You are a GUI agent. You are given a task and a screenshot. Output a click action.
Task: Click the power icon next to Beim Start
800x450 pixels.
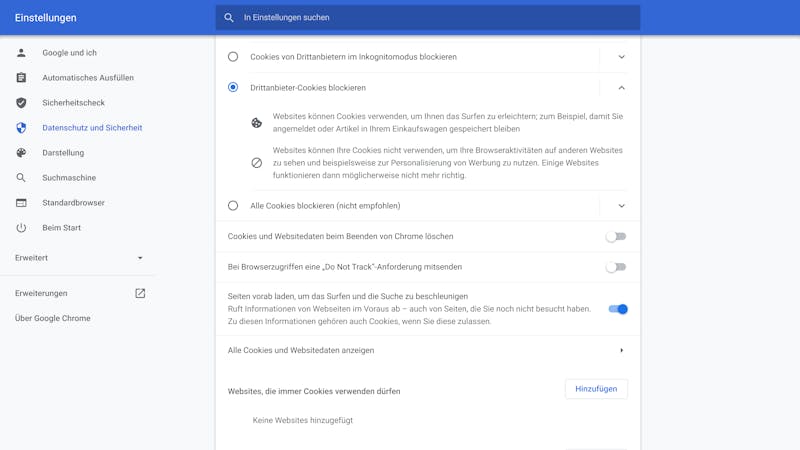(21, 228)
